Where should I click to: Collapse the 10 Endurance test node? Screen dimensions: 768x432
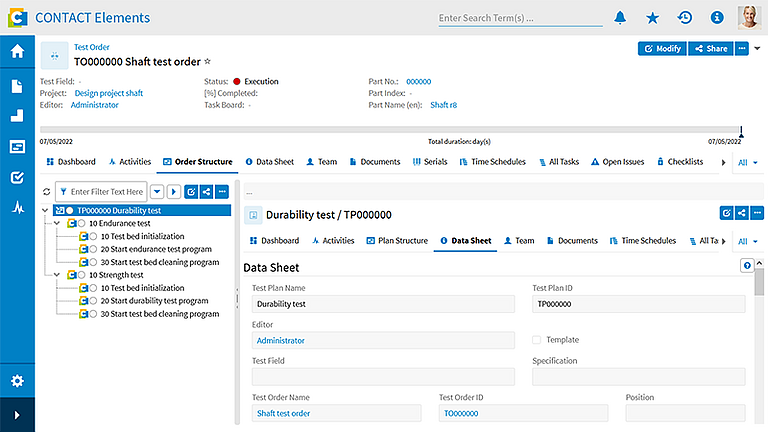point(57,223)
